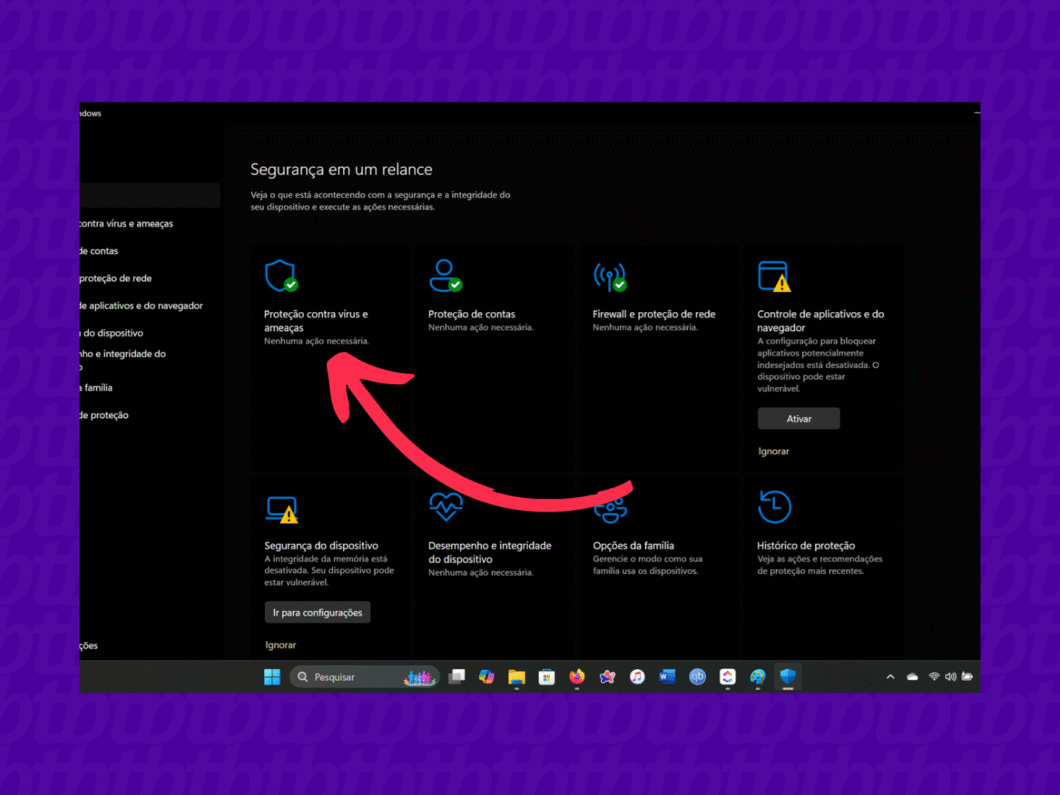Open sidebar item 'do dispositivo'
The height and width of the screenshot is (795, 1060).
tap(112, 333)
